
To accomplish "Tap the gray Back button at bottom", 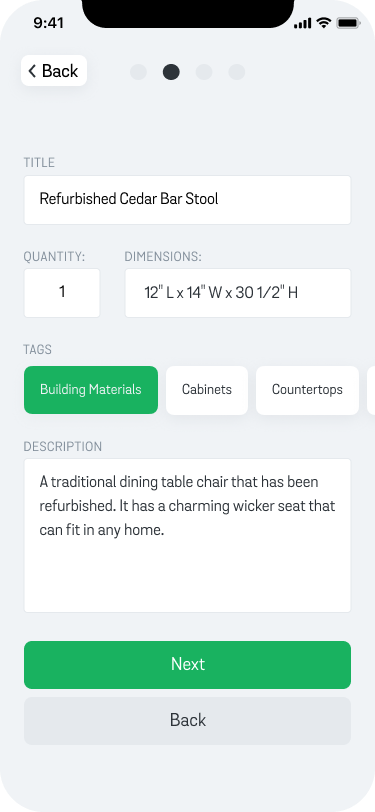I will pyautogui.click(x=188, y=721).
